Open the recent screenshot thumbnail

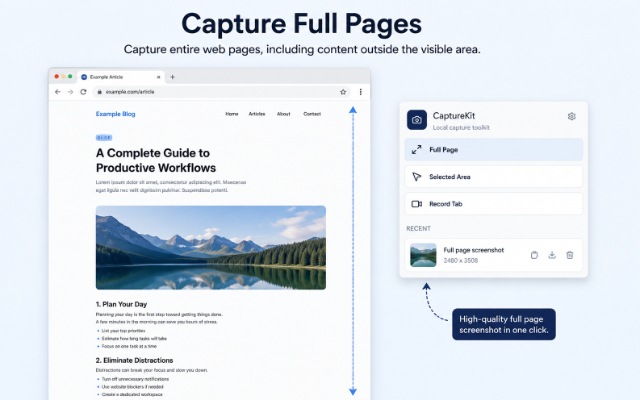click(x=423, y=255)
